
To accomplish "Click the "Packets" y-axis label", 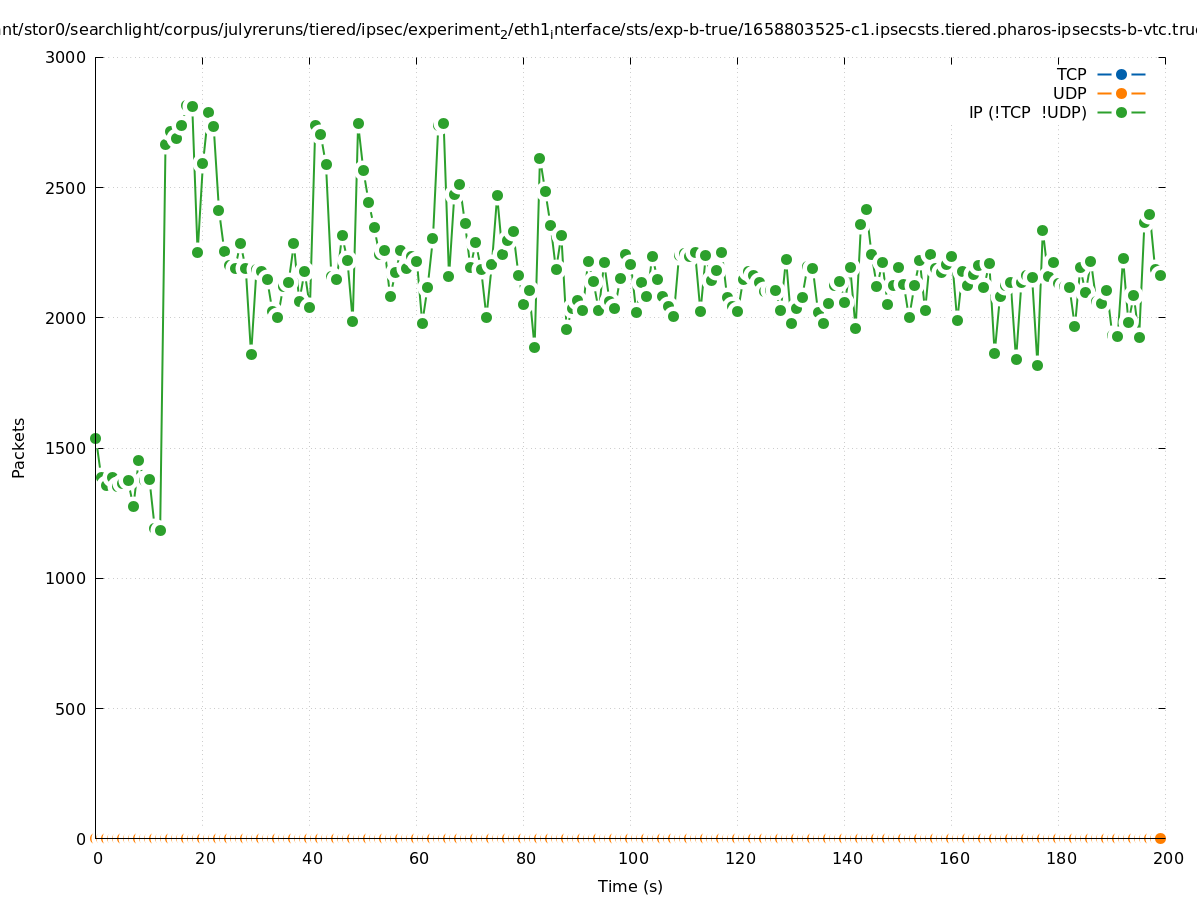I will (x=19, y=447).
